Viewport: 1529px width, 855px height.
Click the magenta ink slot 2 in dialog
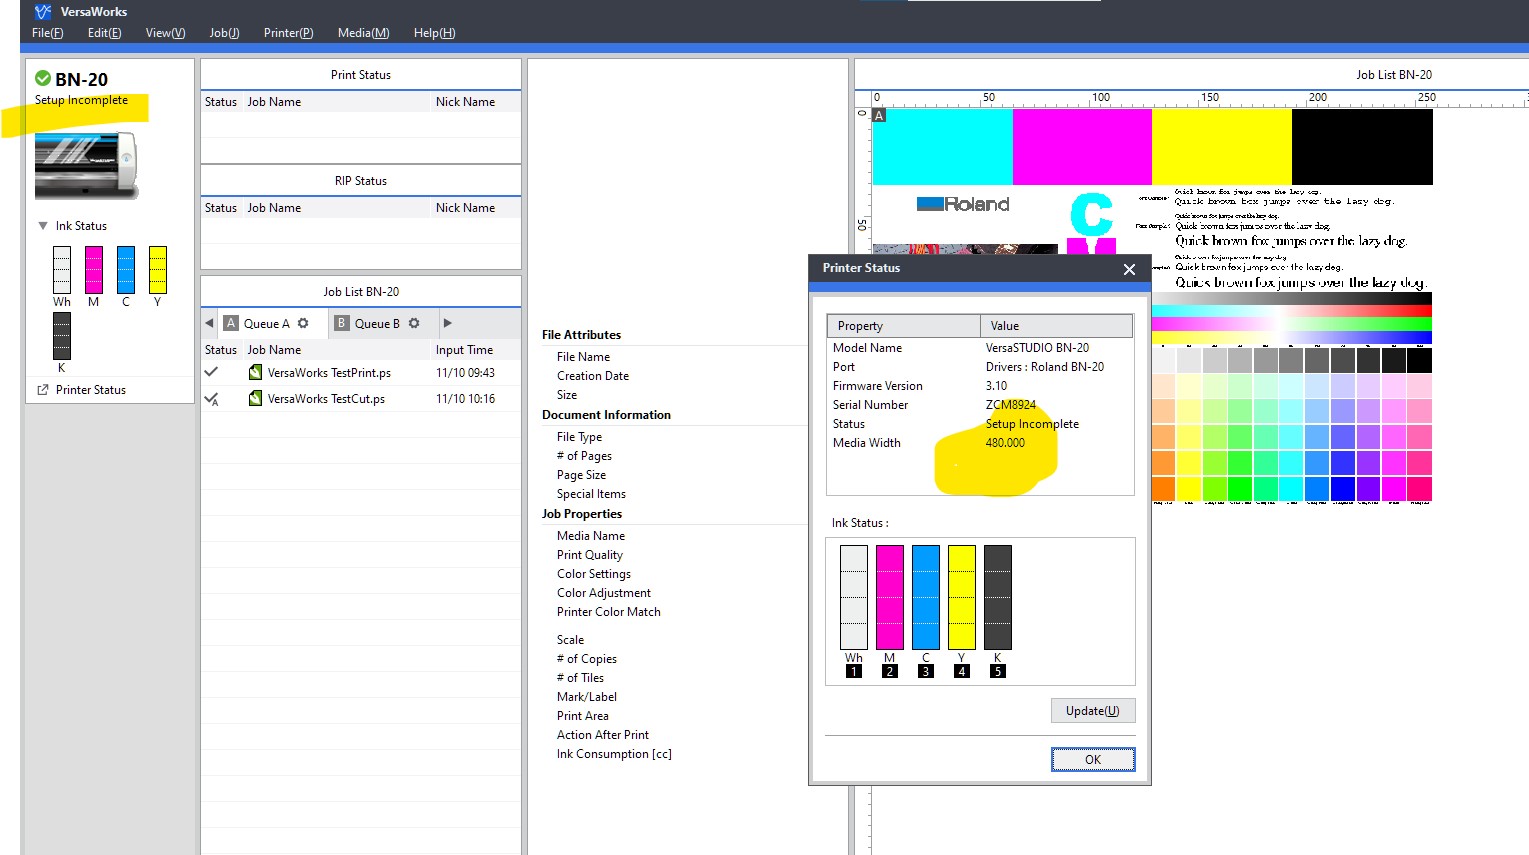coord(890,598)
